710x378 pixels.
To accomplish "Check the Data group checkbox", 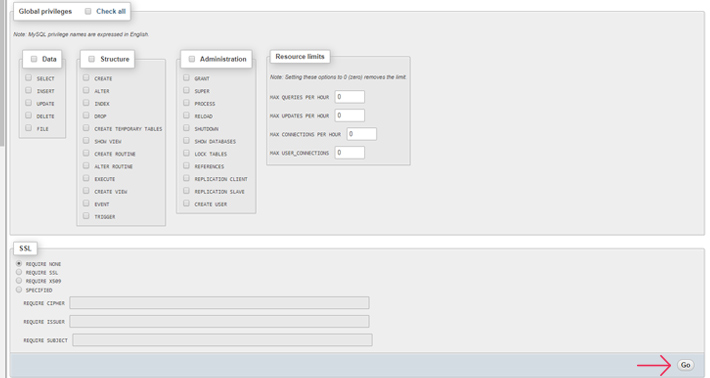I will click(x=34, y=59).
